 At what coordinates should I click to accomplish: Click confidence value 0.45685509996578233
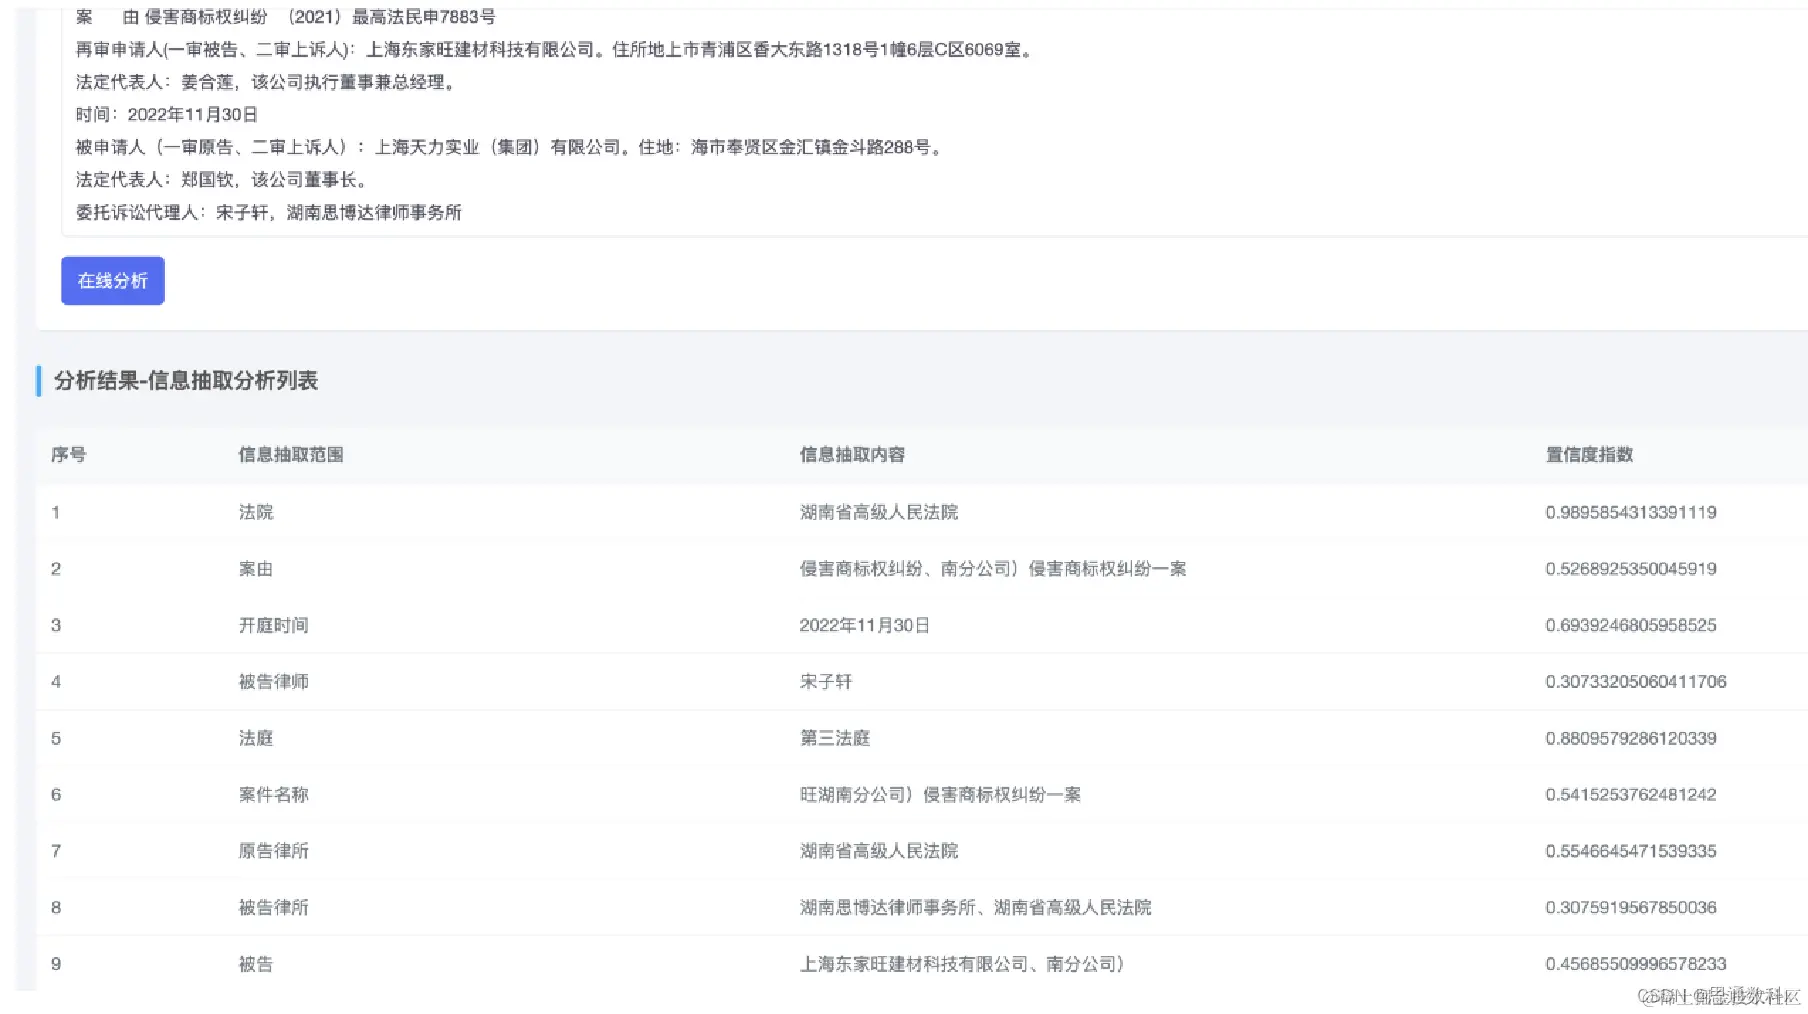1636,964
